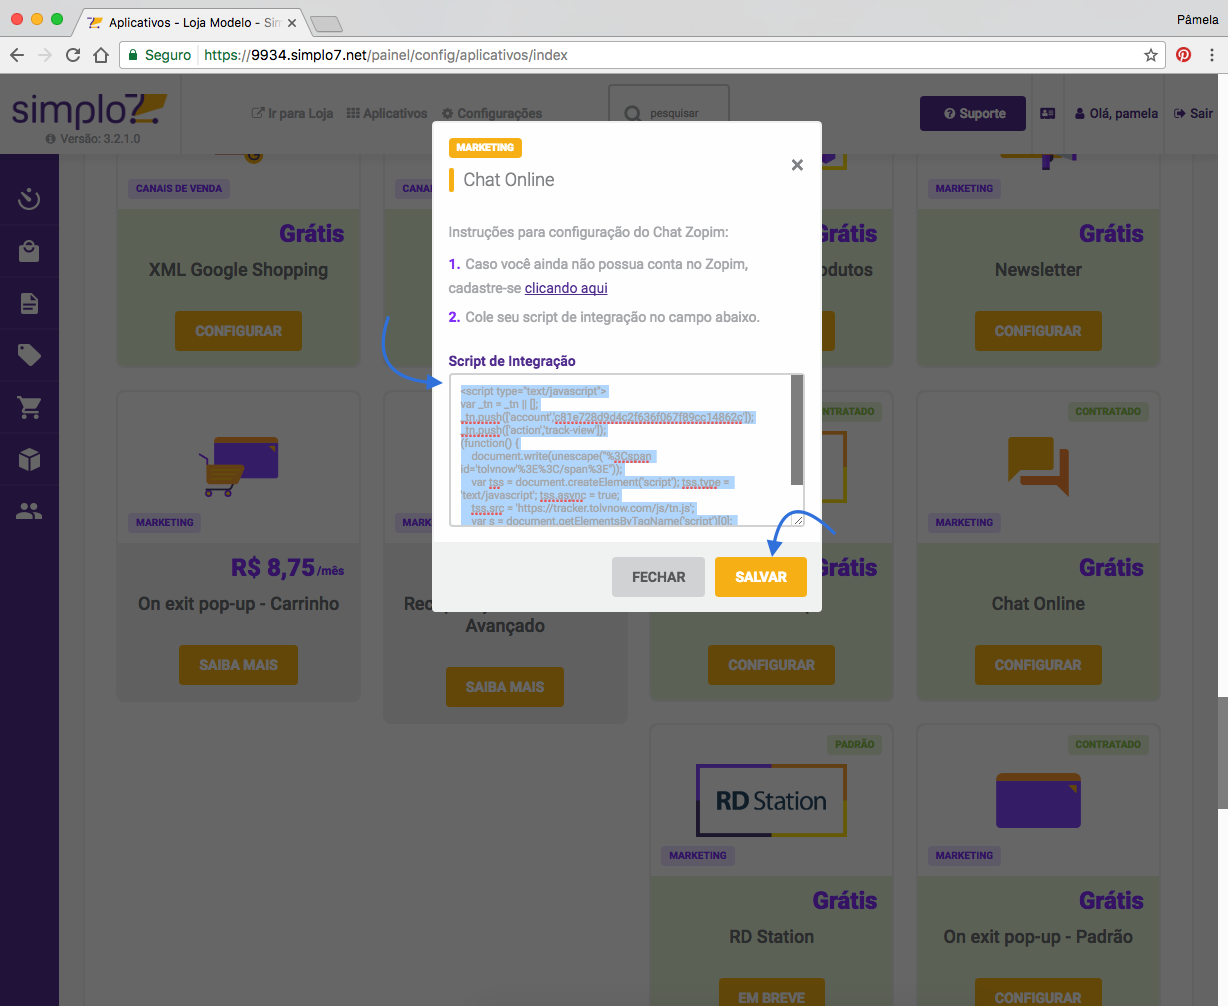Click the 'On exit pop-up - Carrinho' title
The height and width of the screenshot is (1006, 1228).
point(238,604)
